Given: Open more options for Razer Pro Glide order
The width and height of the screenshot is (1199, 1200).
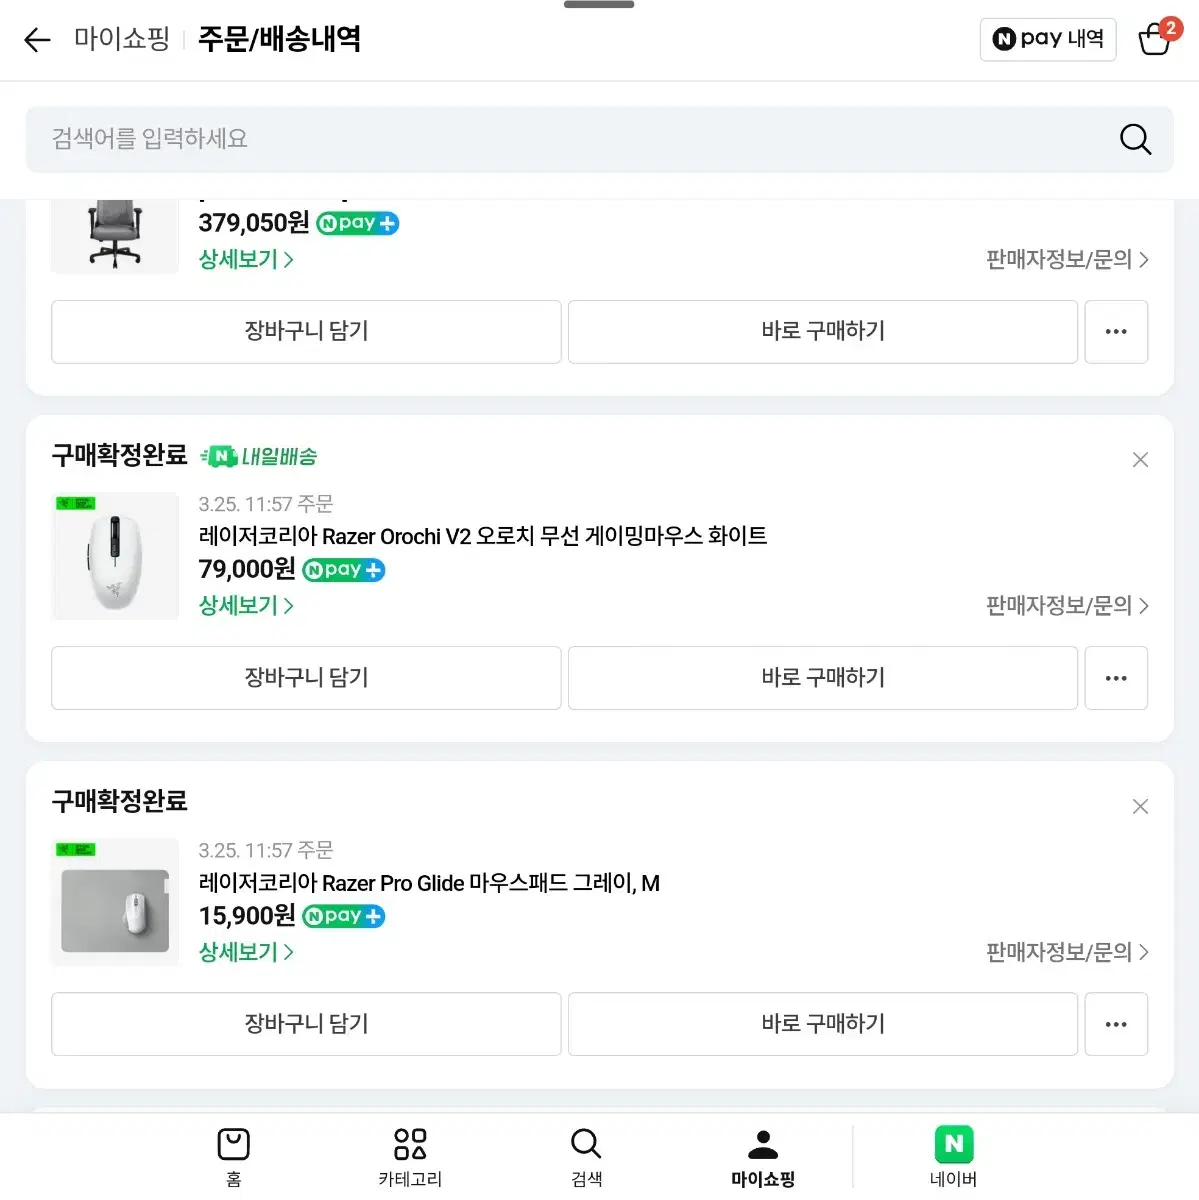Looking at the screenshot, I should (1116, 1024).
